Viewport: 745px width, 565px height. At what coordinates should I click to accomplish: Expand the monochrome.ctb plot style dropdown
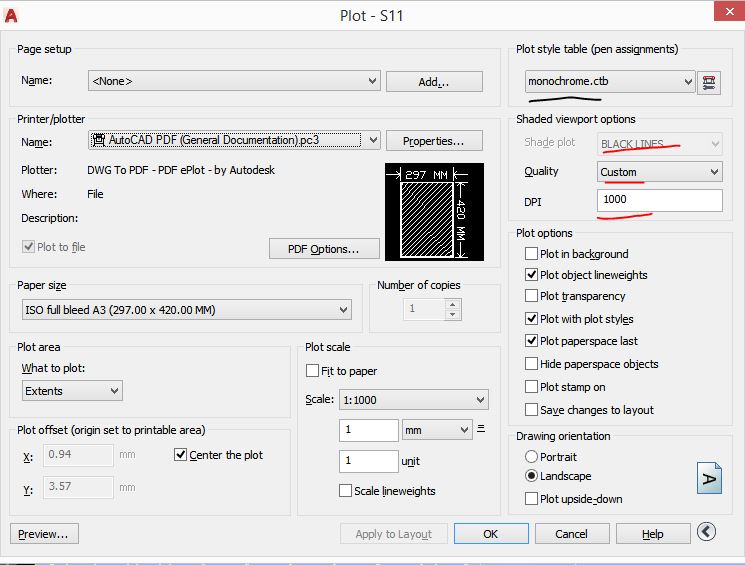(610, 82)
